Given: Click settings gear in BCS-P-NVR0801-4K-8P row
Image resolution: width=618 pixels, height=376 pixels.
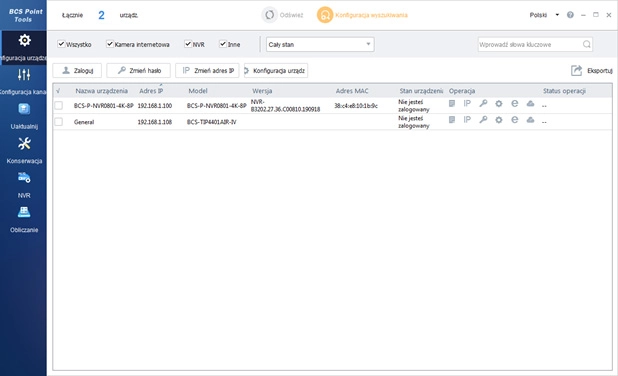Looking at the screenshot, I should (x=499, y=104).
